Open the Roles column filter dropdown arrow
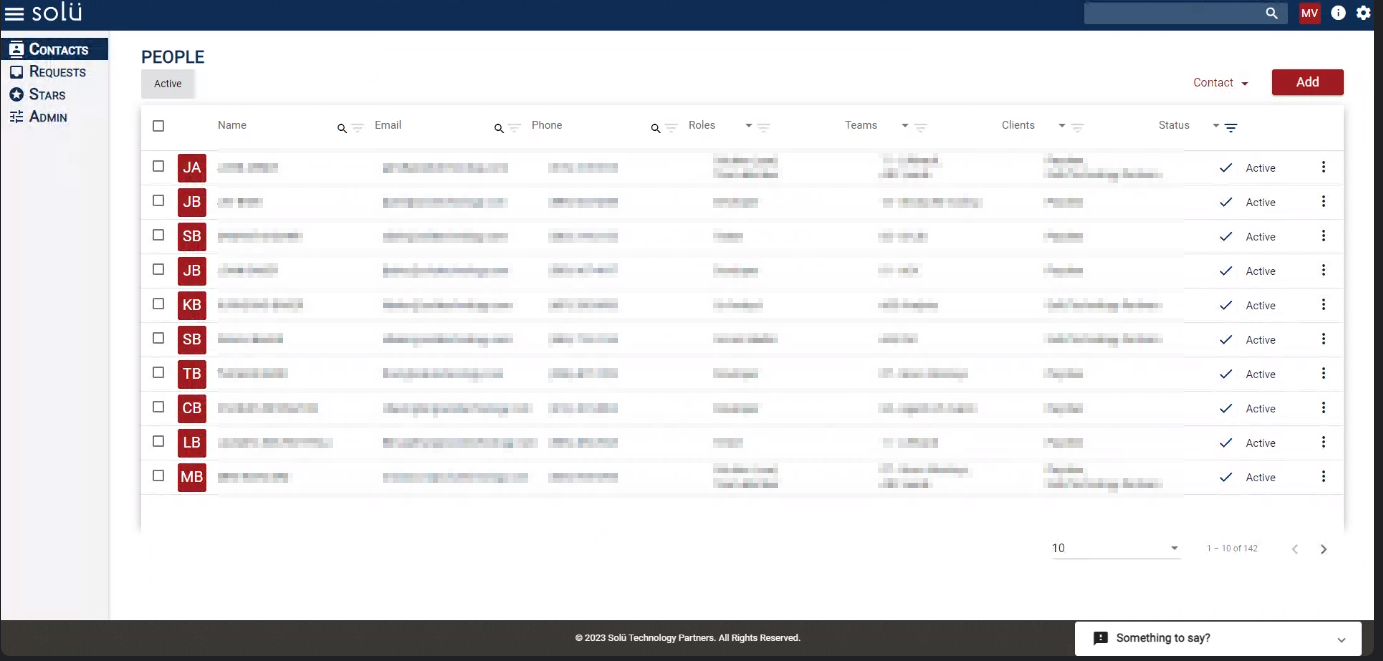Viewport: 1383px width, 661px height. [x=749, y=126]
